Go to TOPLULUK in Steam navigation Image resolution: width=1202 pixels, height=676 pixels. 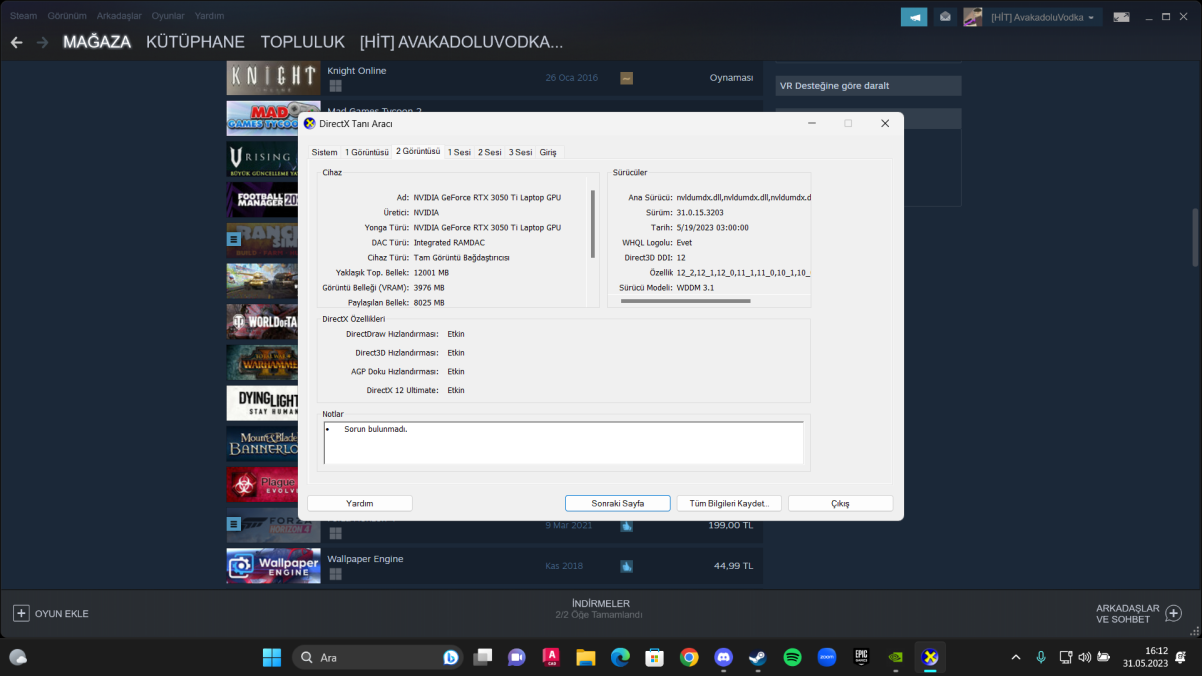click(303, 42)
